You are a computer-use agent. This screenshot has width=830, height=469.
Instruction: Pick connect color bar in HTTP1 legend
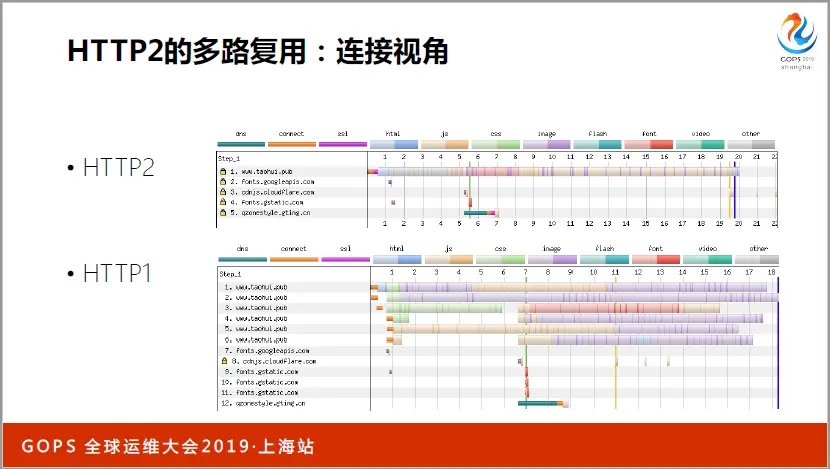click(294, 259)
